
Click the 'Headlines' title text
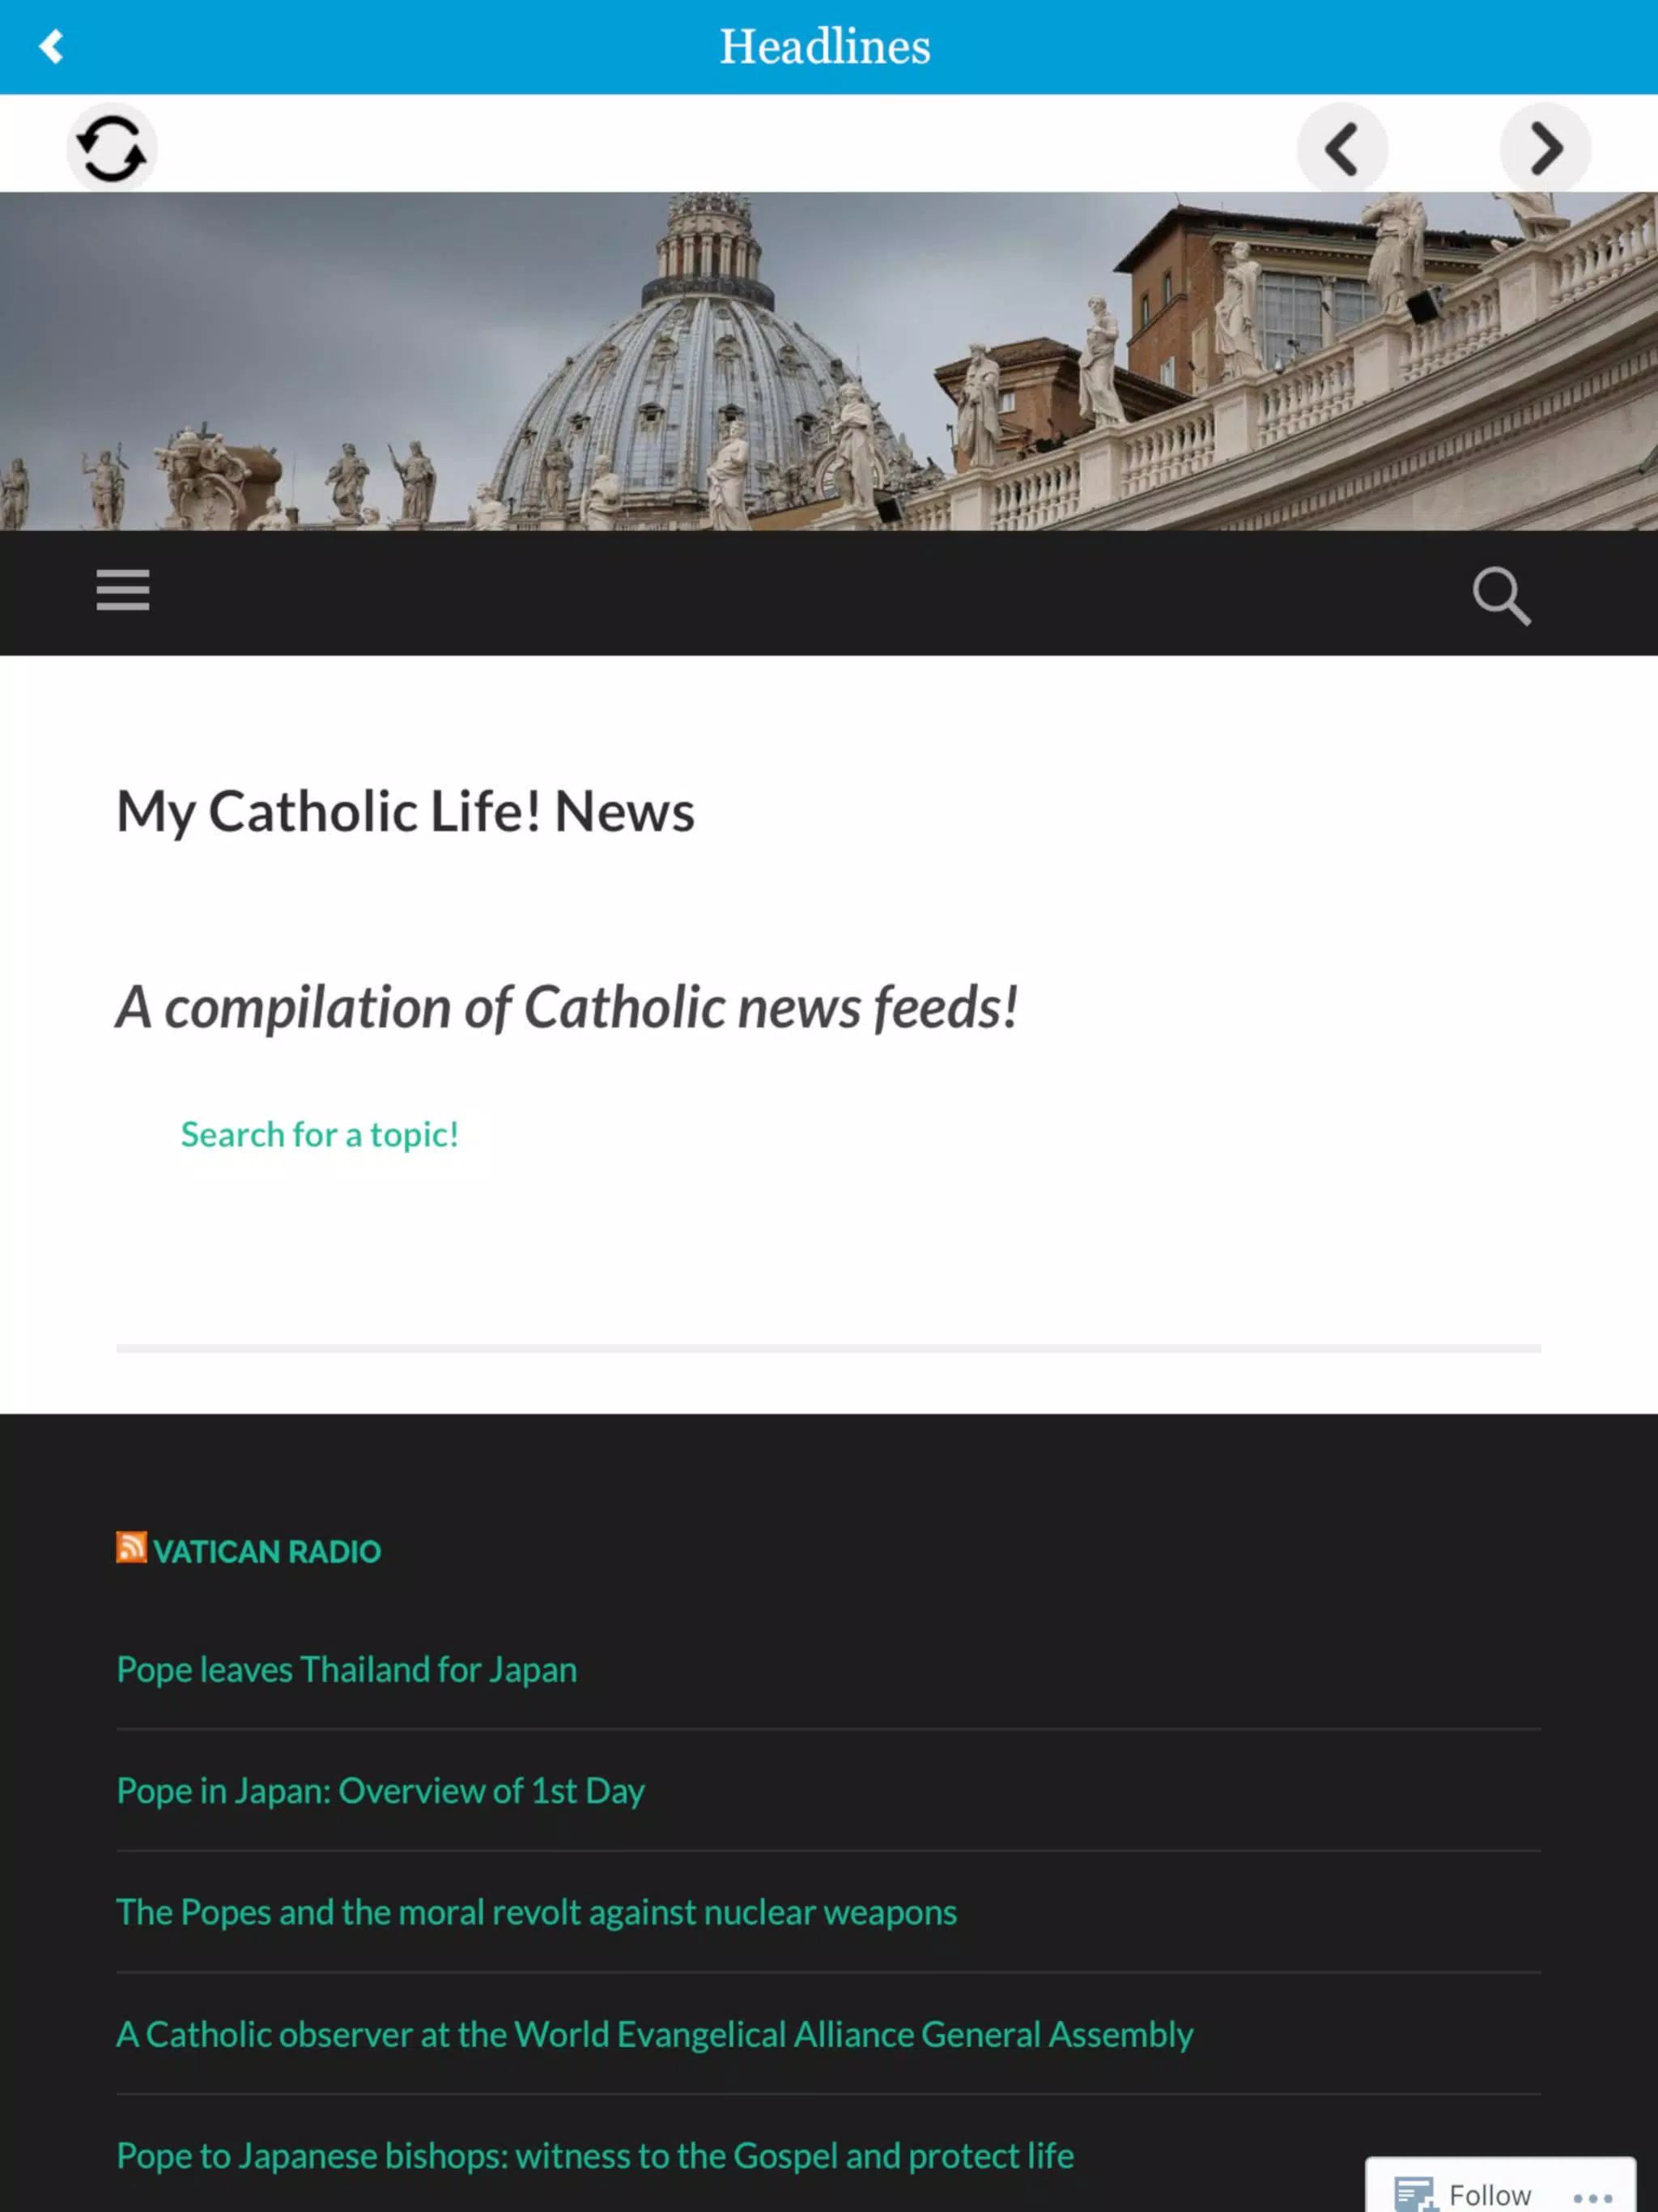pyautogui.click(x=825, y=47)
